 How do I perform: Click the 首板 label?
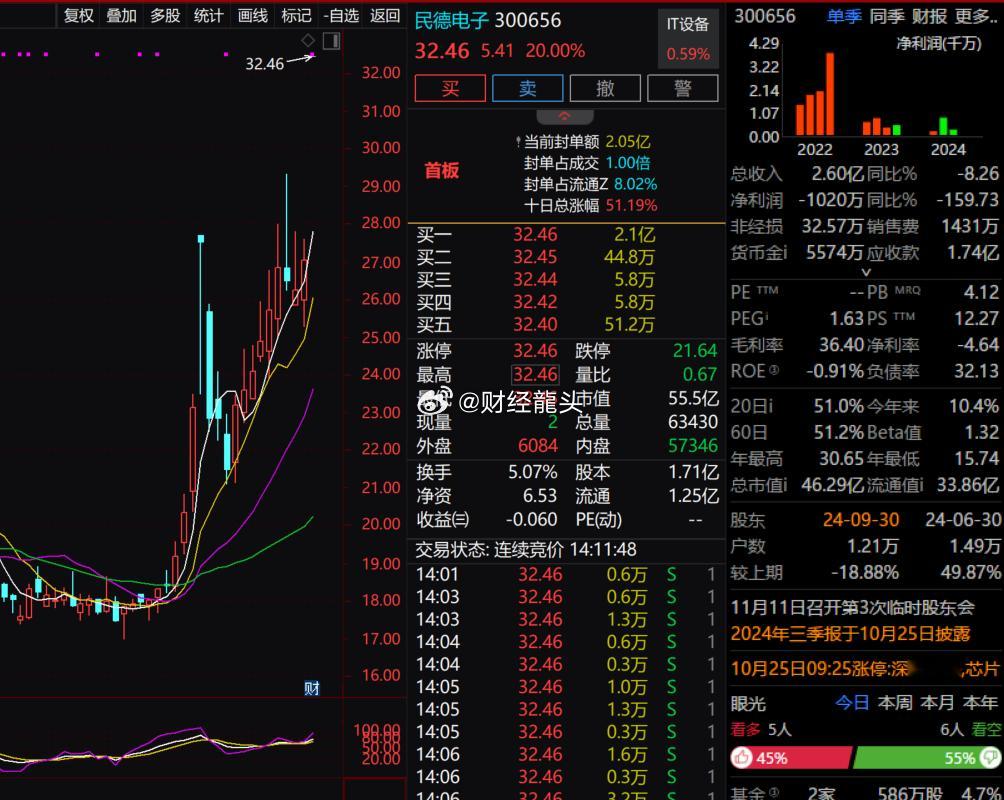(442, 170)
